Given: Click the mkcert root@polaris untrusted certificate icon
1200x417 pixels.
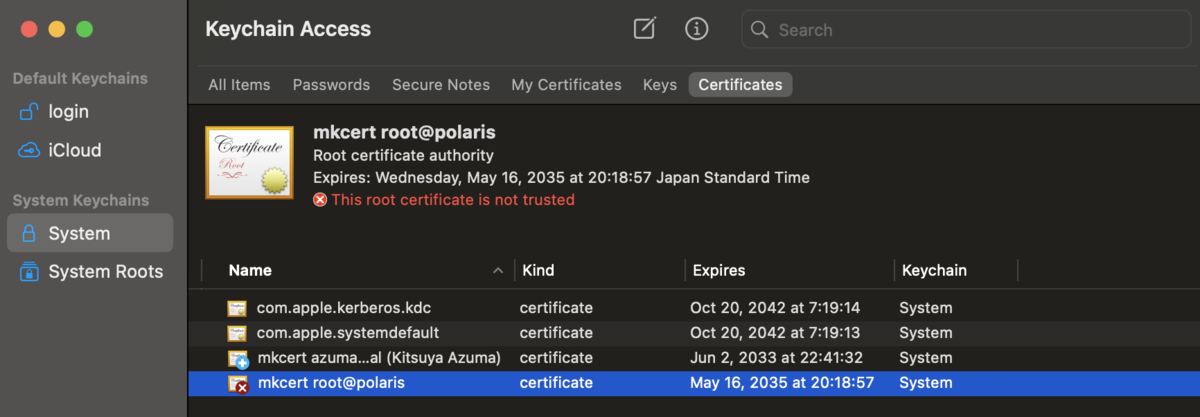Looking at the screenshot, I should click(238, 383).
